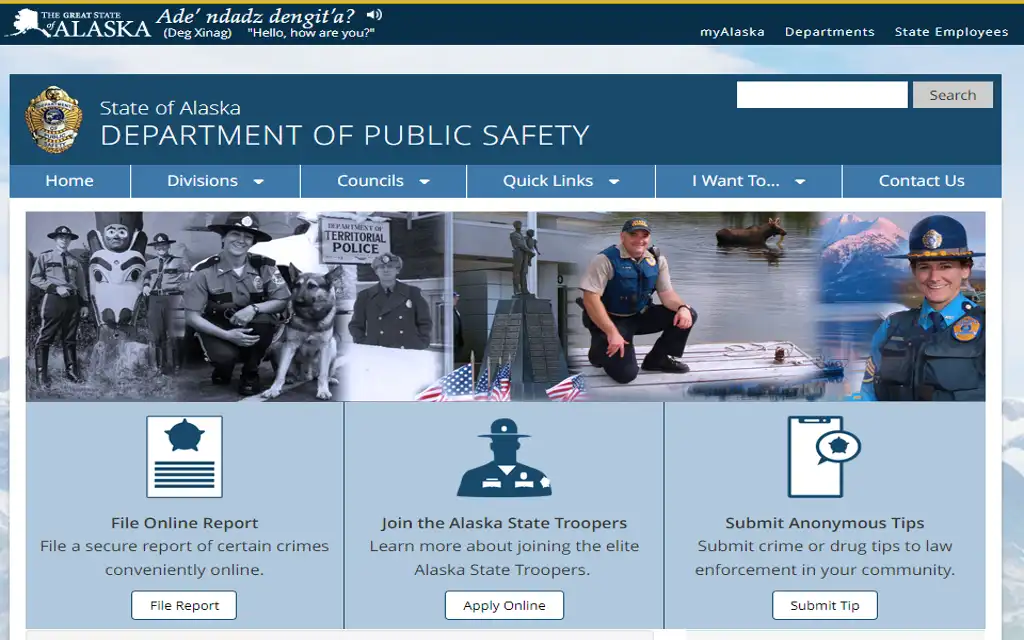The width and height of the screenshot is (1024, 640).
Task: Focus the site search text field
Action: 822,95
